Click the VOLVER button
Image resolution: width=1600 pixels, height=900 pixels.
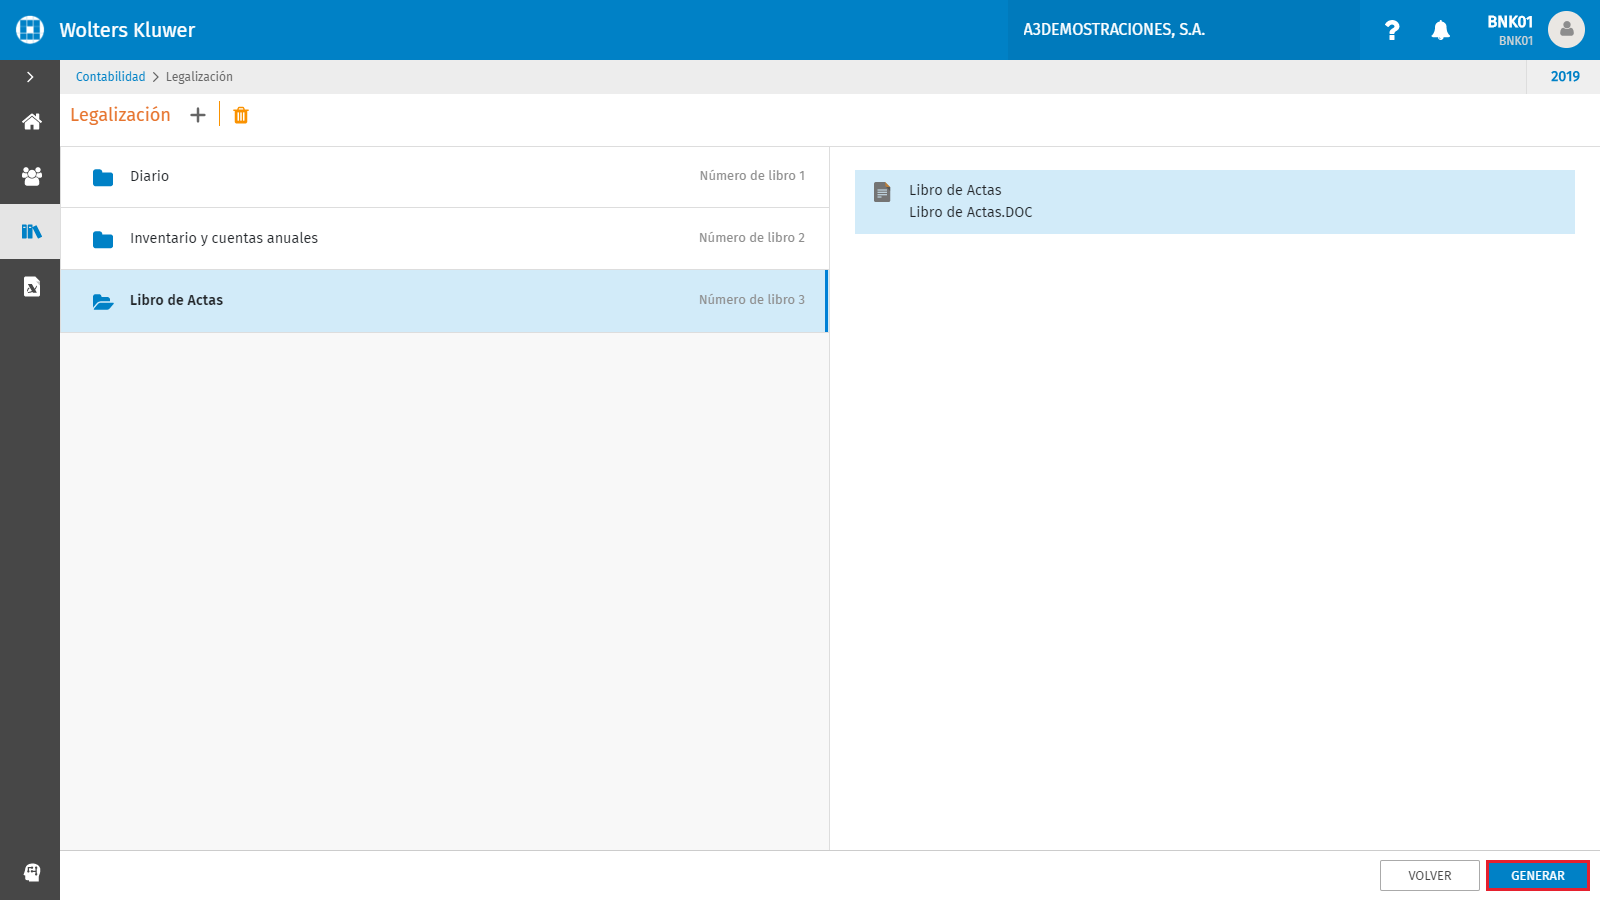point(1430,875)
